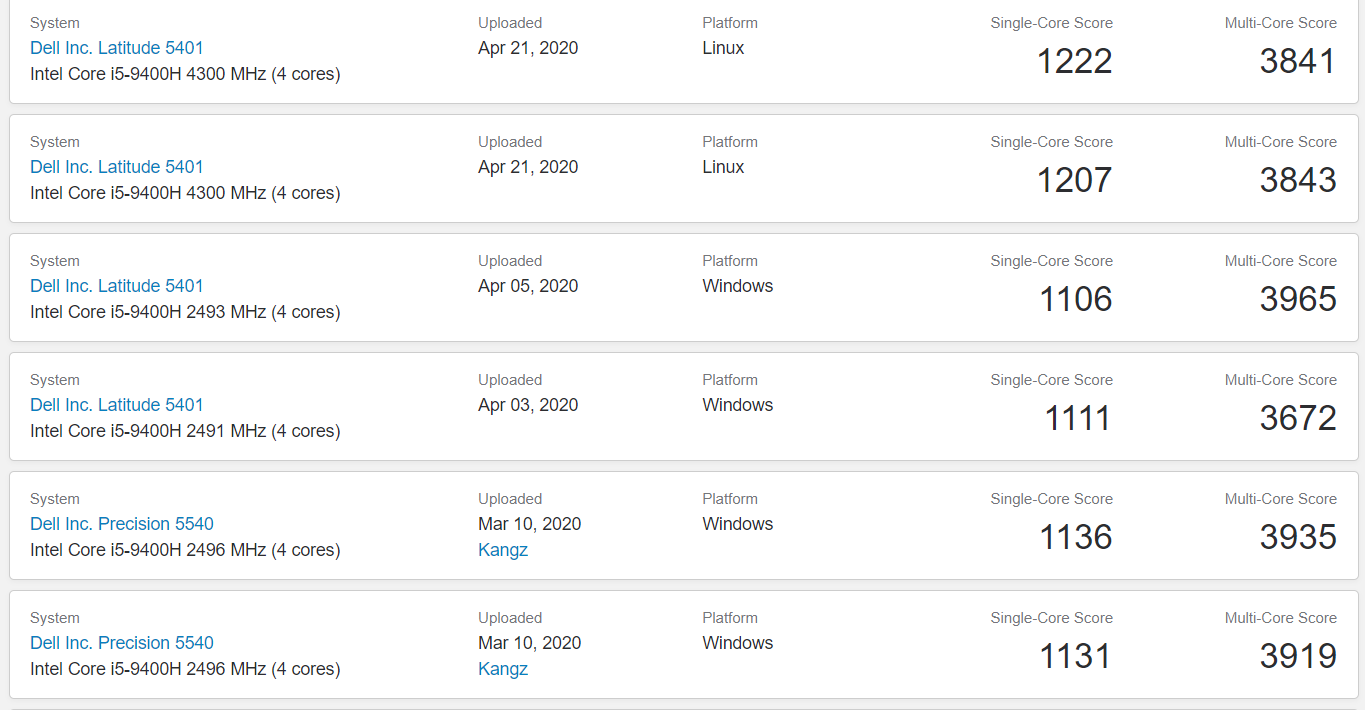This screenshot has height=710, width=1365.
Task: Open Precision 5540 link with score 1131
Action: click(122, 643)
